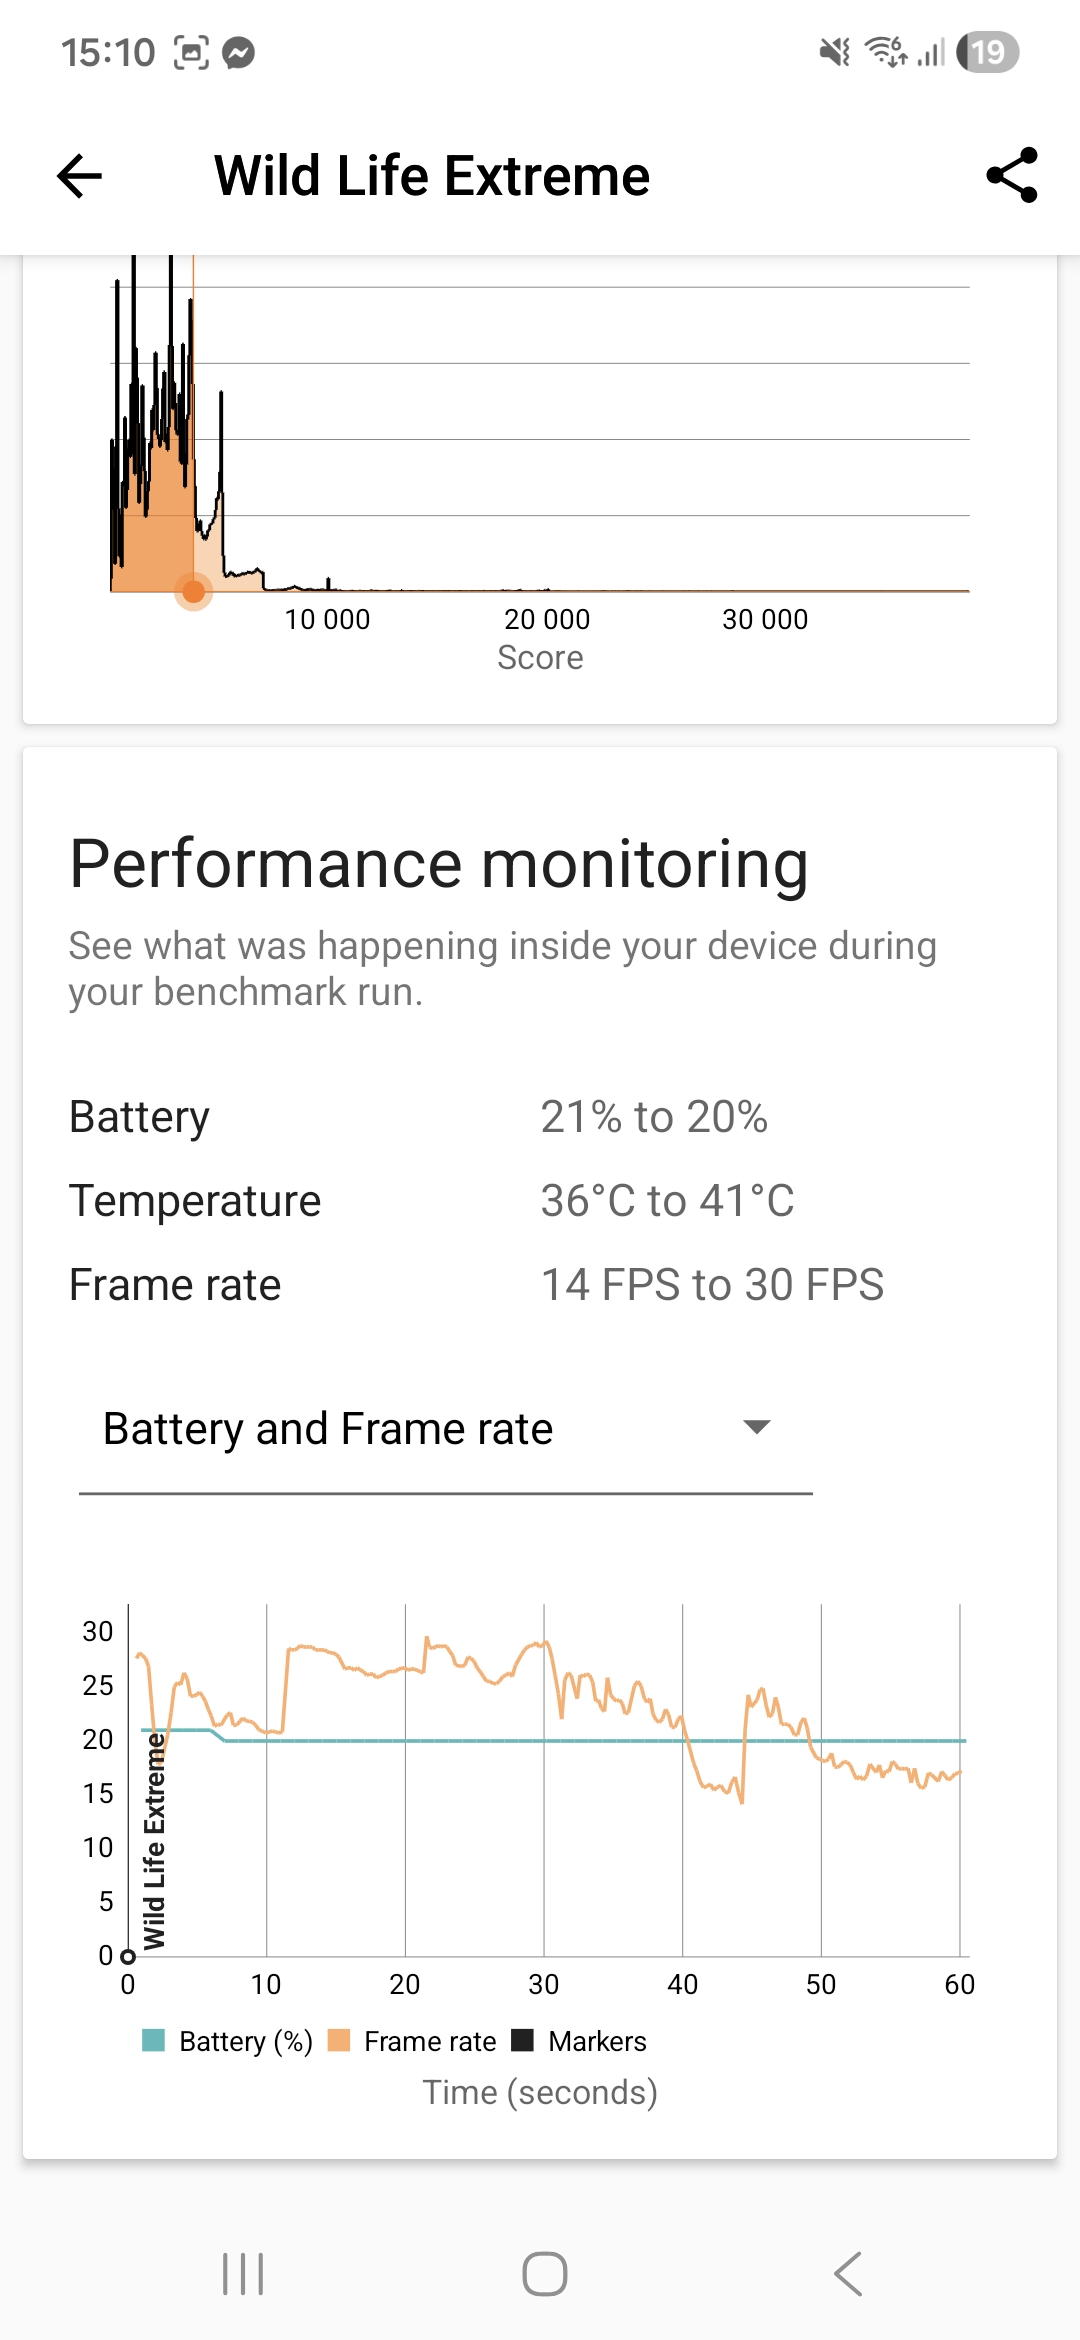The image size is (1080, 2340).
Task: Tap the share icon
Action: point(1011,176)
